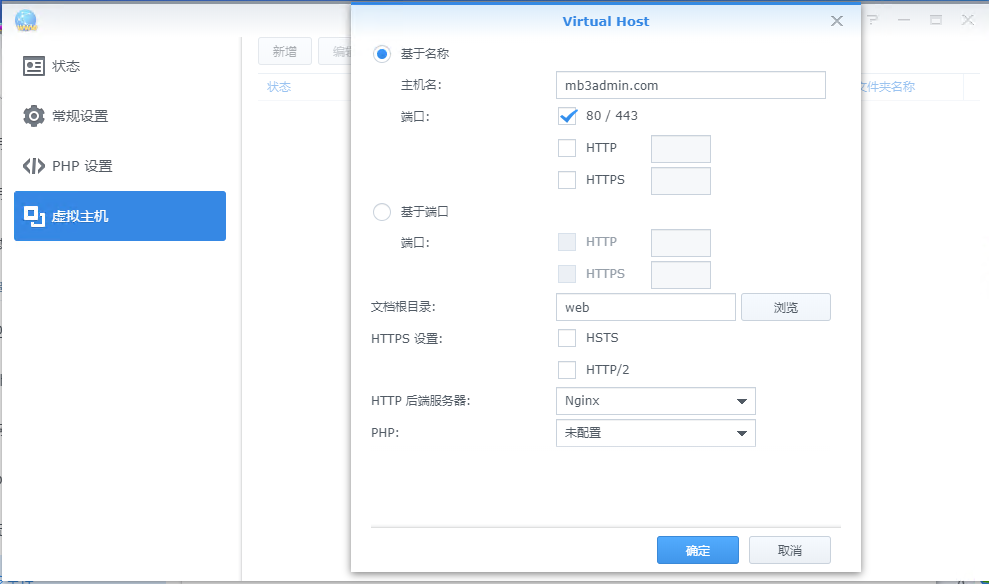Enable the HSTS checkbox

click(567, 338)
